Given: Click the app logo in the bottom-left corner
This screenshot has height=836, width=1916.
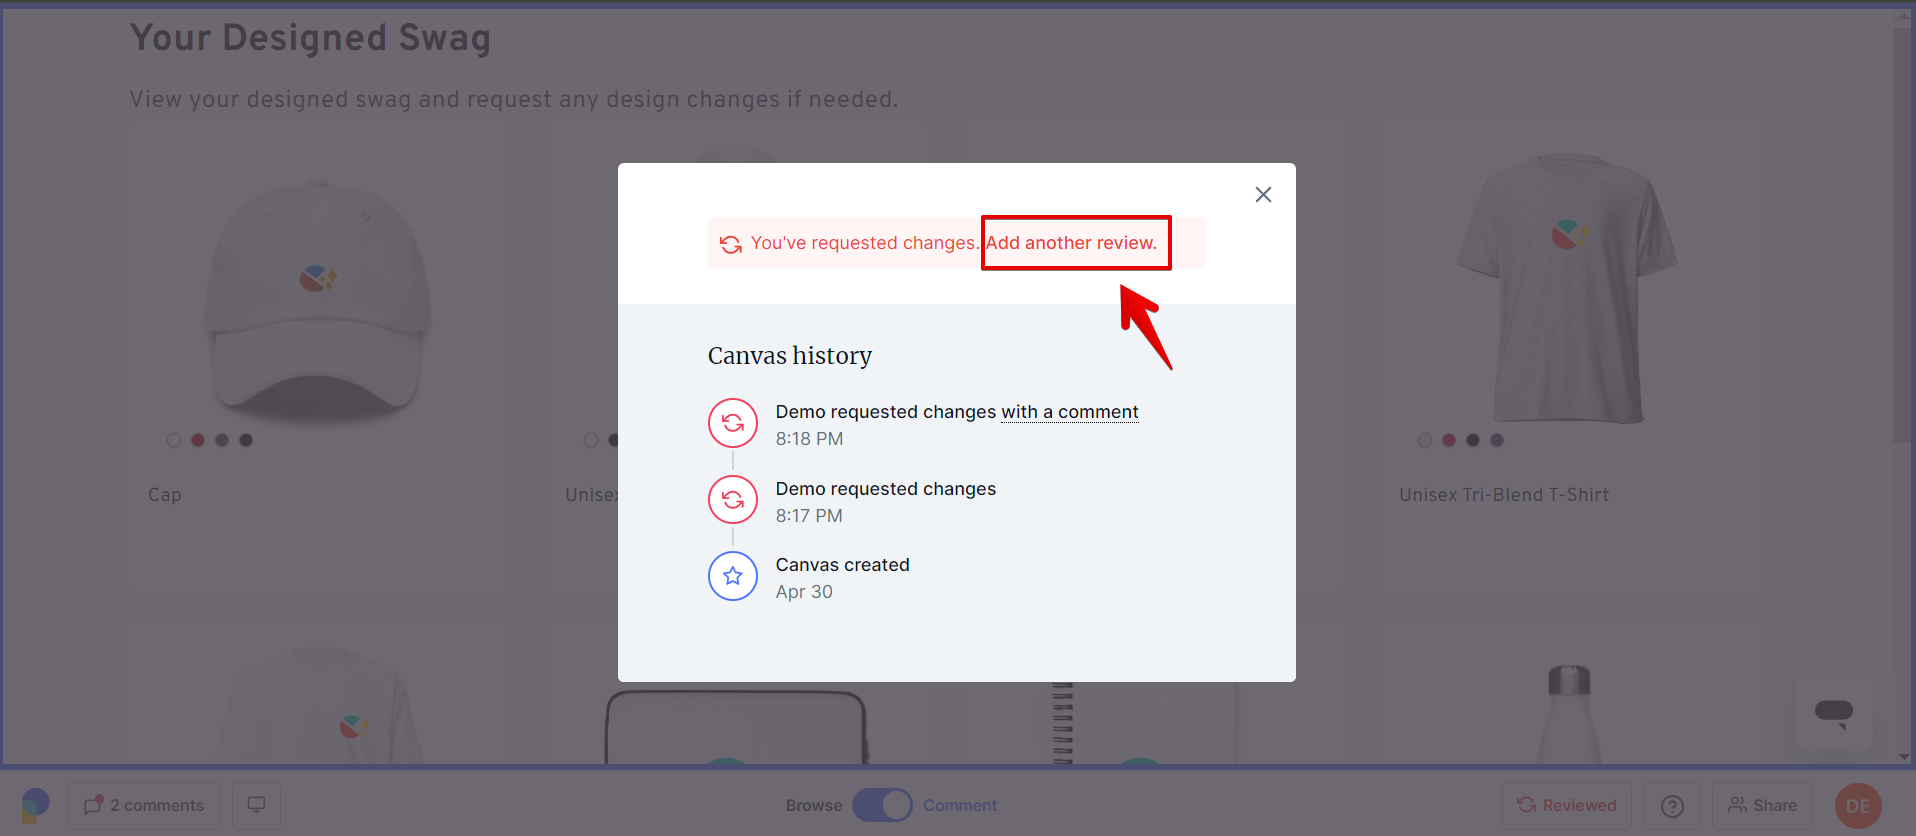Looking at the screenshot, I should (35, 806).
